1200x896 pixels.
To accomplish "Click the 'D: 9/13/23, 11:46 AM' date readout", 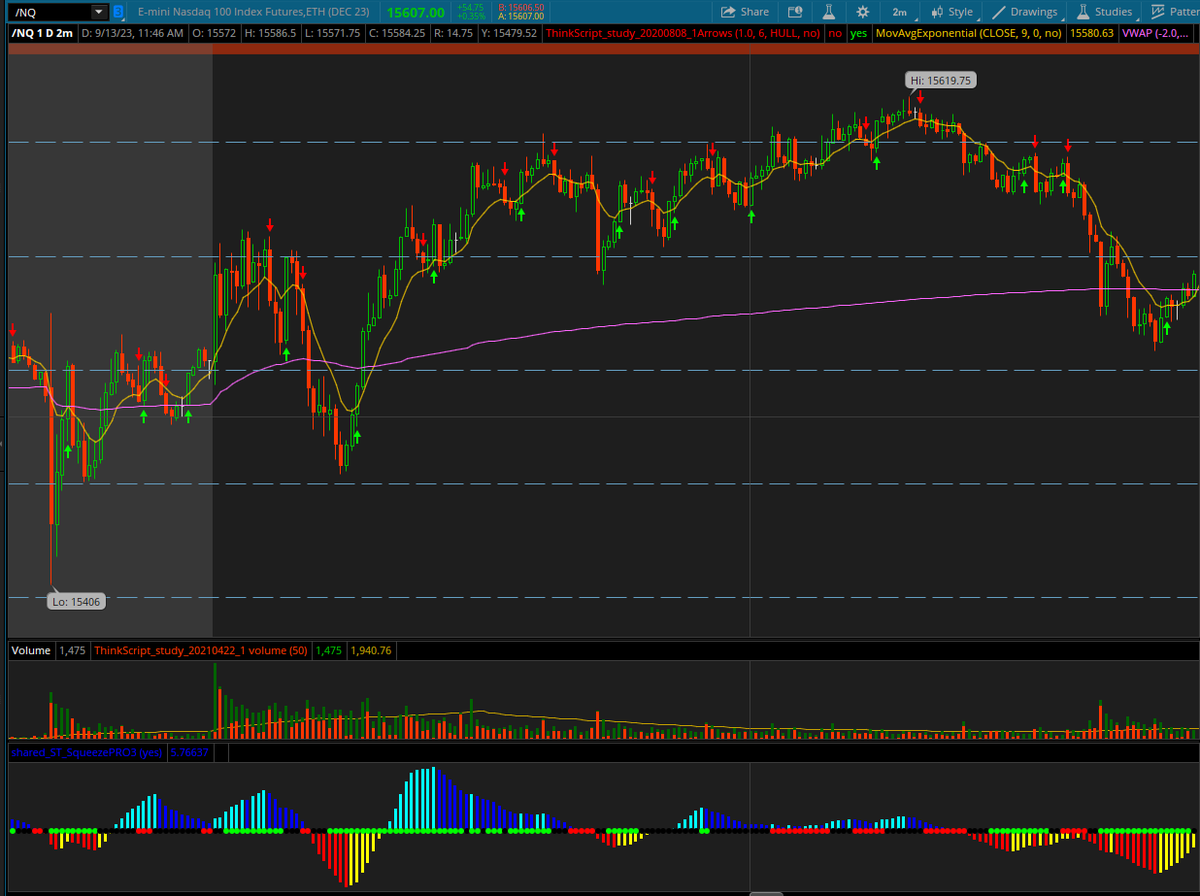I will (x=133, y=33).
